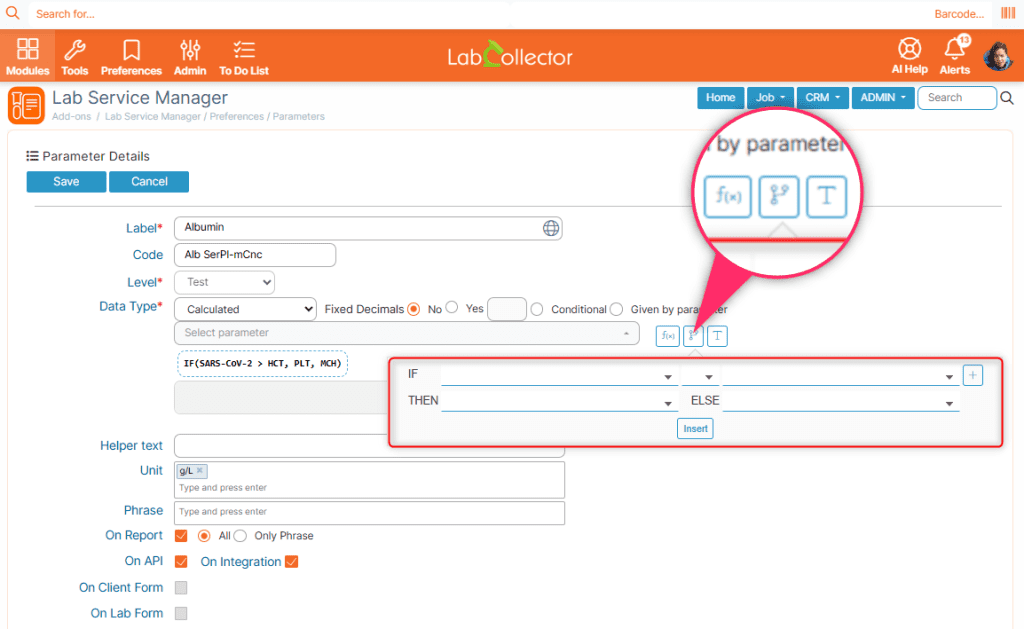Click the Save button
1024x629 pixels.
pos(66,182)
